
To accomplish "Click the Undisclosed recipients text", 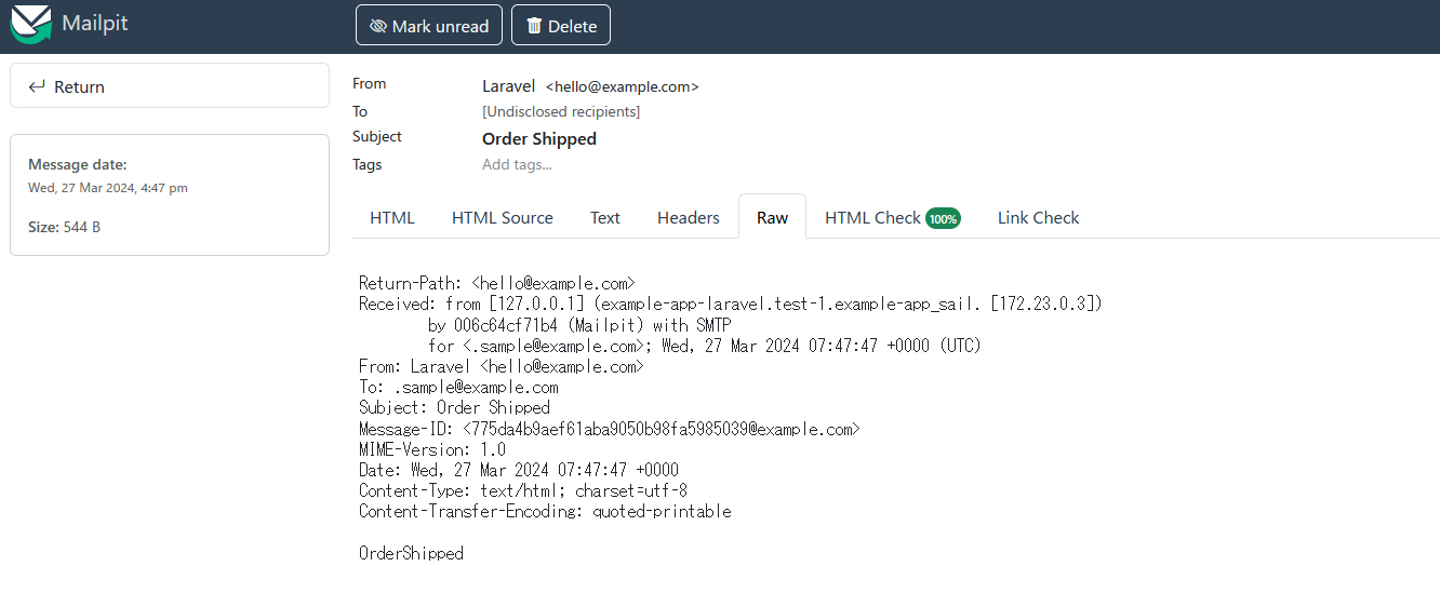I will (x=561, y=112).
